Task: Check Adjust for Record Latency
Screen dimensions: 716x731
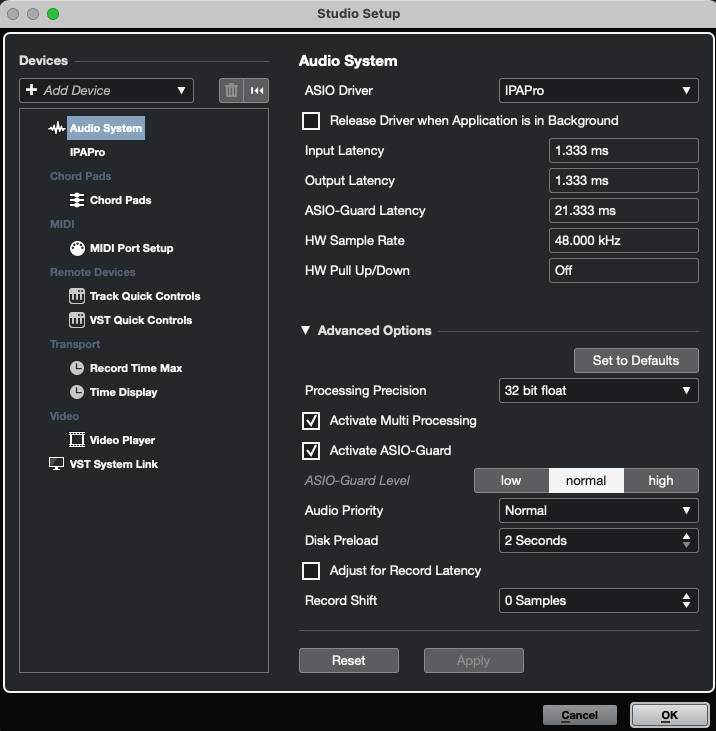Action: coord(311,571)
